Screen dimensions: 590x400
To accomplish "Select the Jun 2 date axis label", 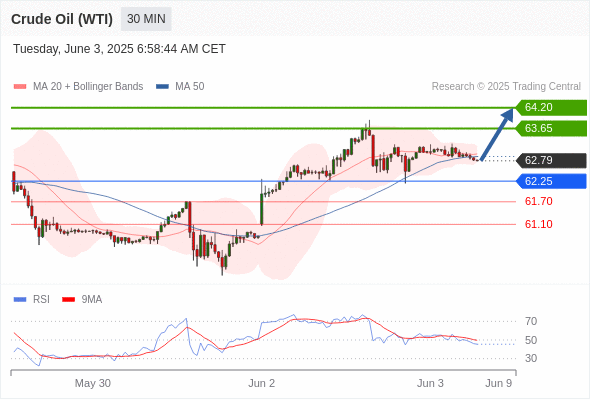I will pos(262,383).
